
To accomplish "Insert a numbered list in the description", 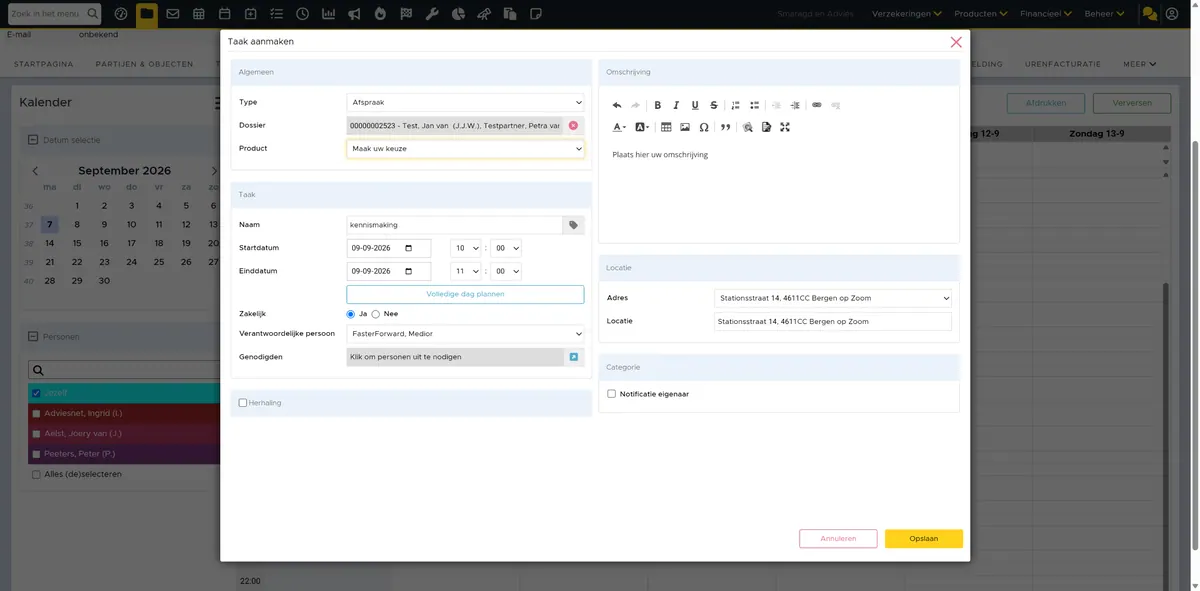I will pyautogui.click(x=736, y=105).
